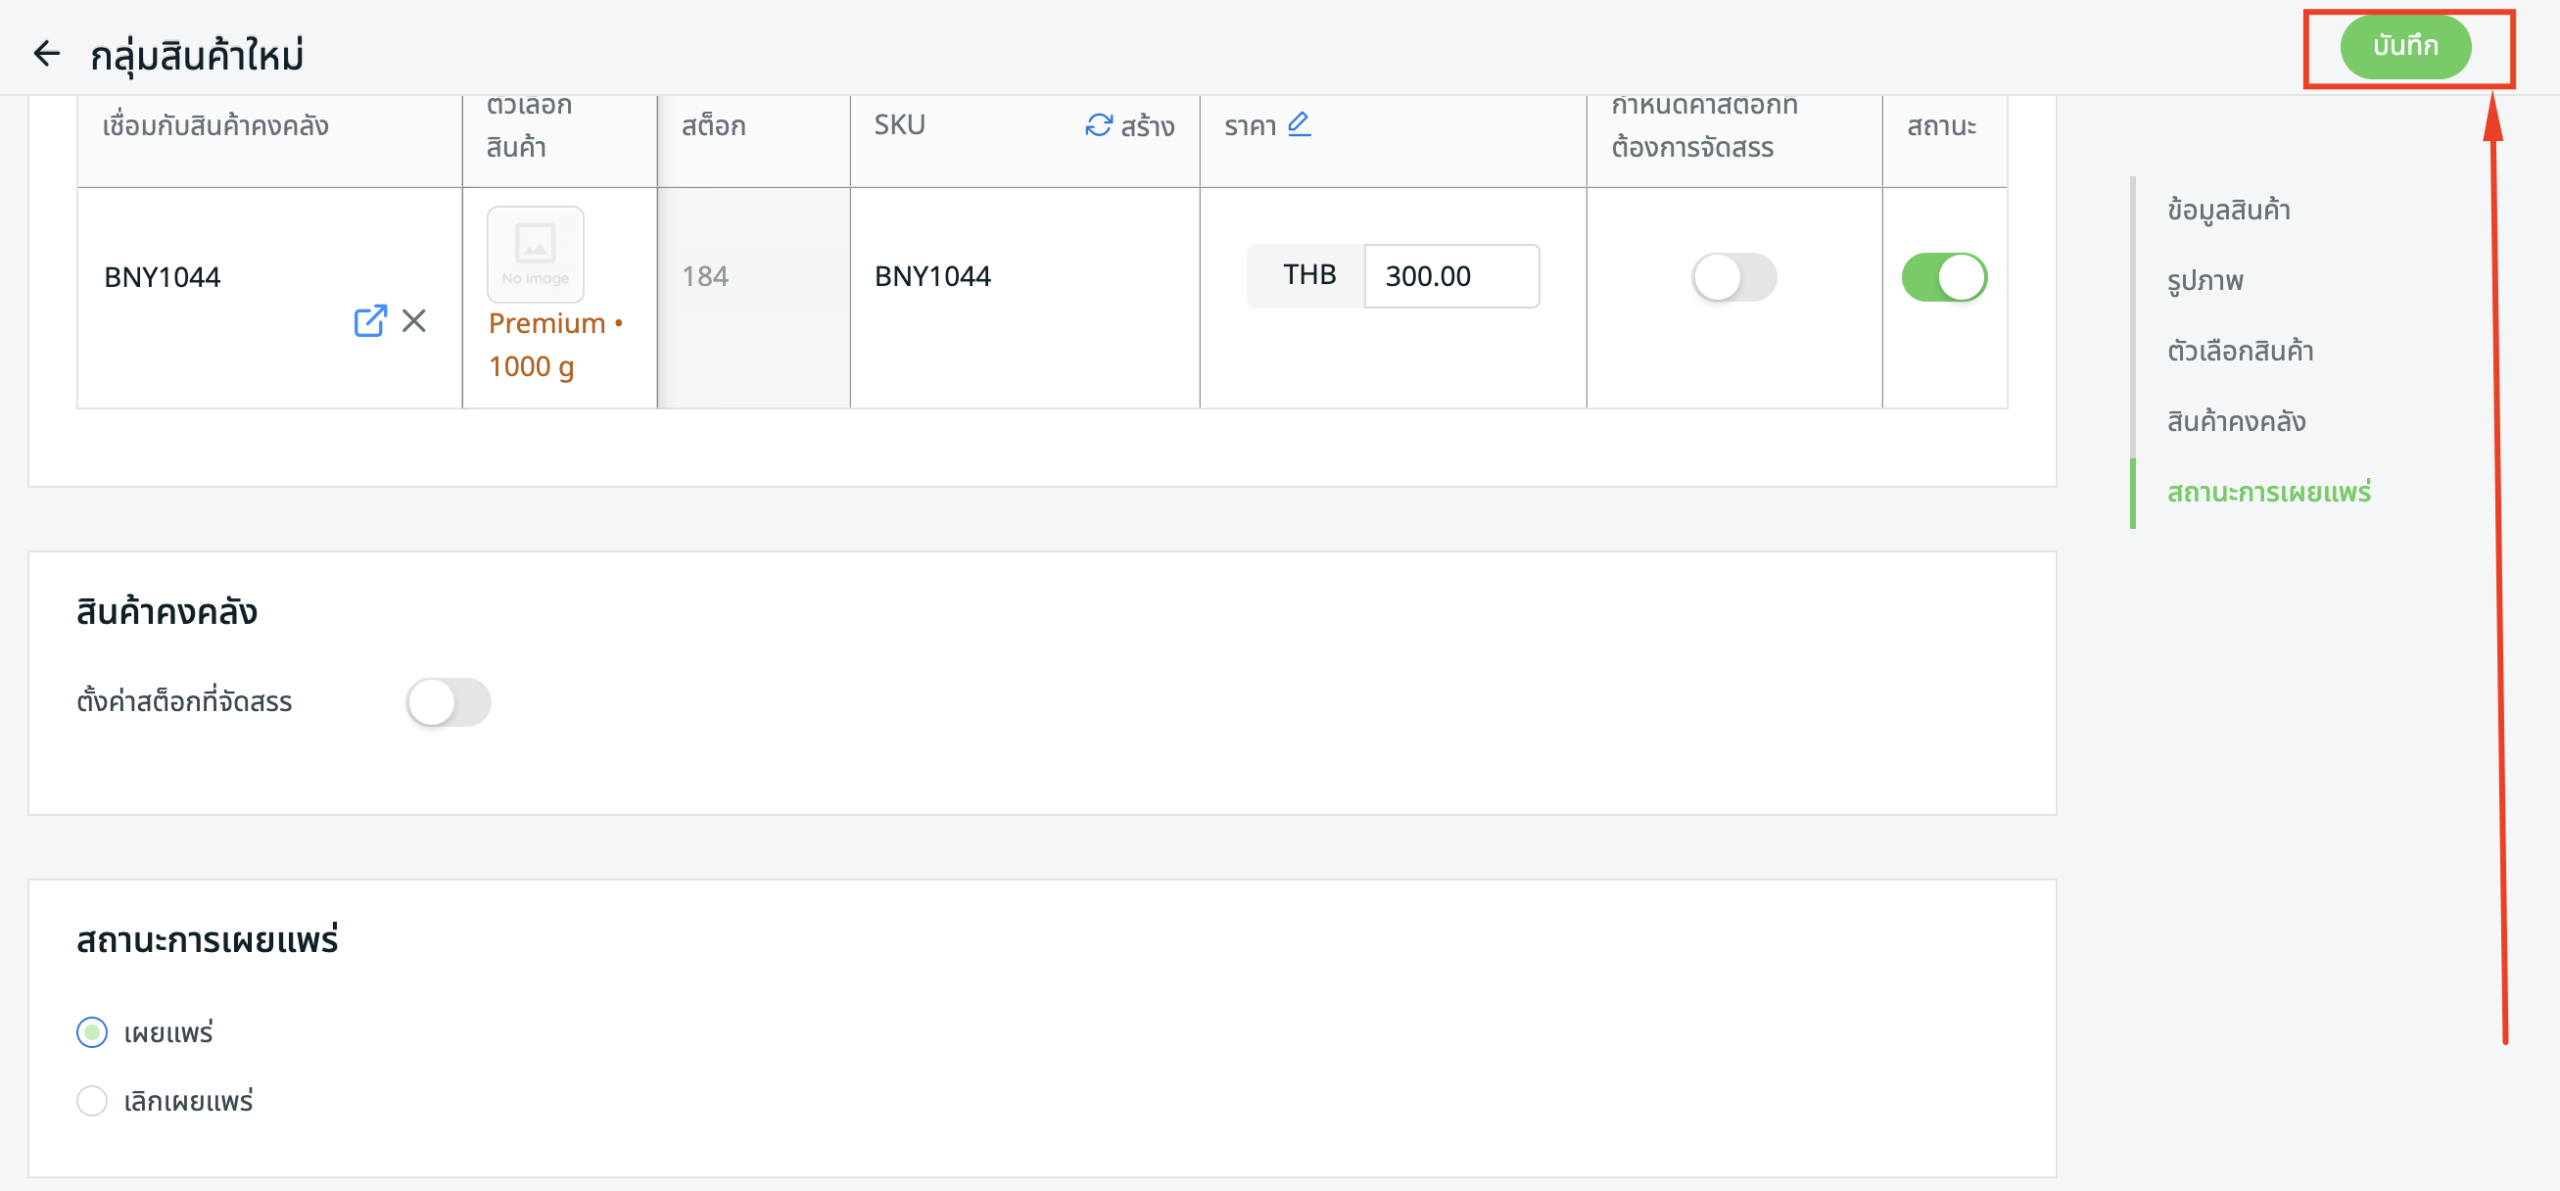Click the price input field 300.00
Screen dimensions: 2560x1191
point(1450,276)
